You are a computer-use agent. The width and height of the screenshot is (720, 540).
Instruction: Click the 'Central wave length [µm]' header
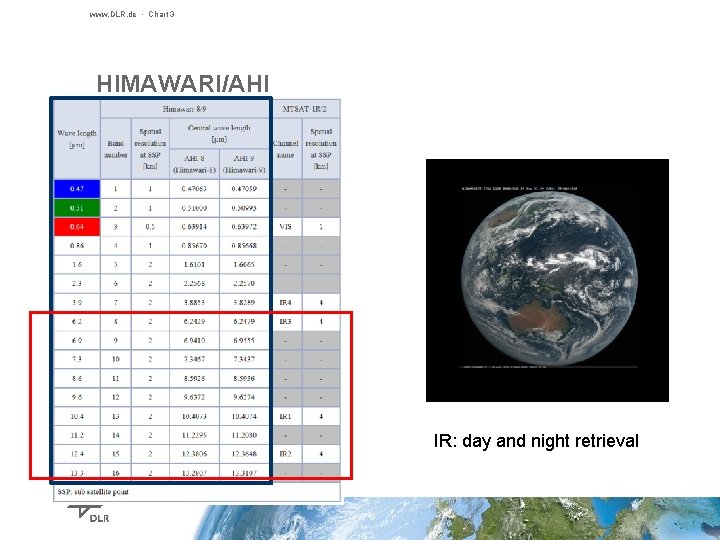click(219, 134)
